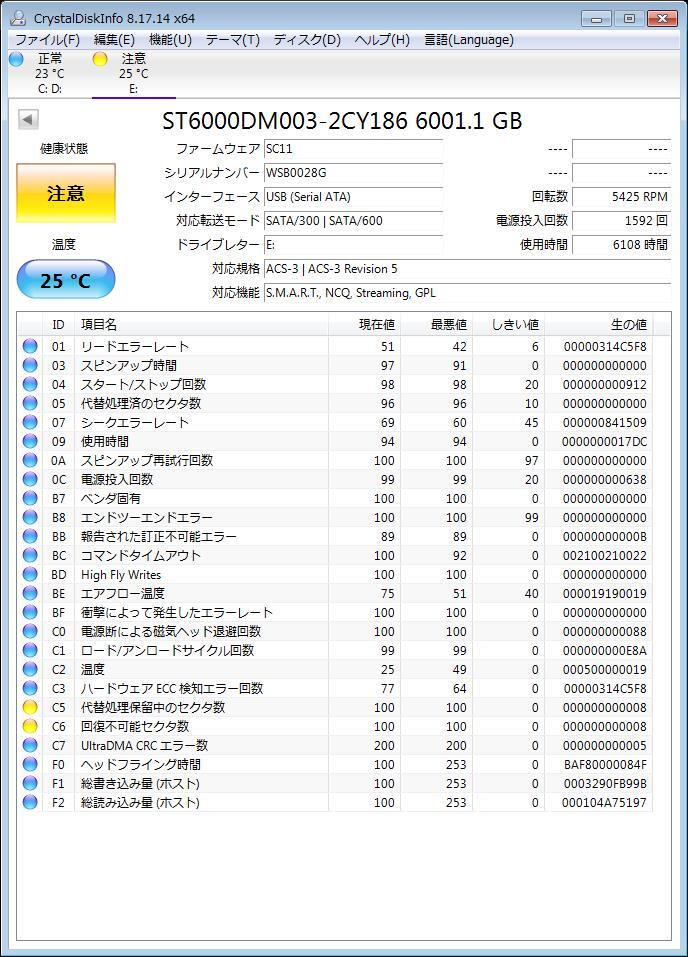Click the ファームウェア field showing SC11

pyautogui.click(x=353, y=148)
